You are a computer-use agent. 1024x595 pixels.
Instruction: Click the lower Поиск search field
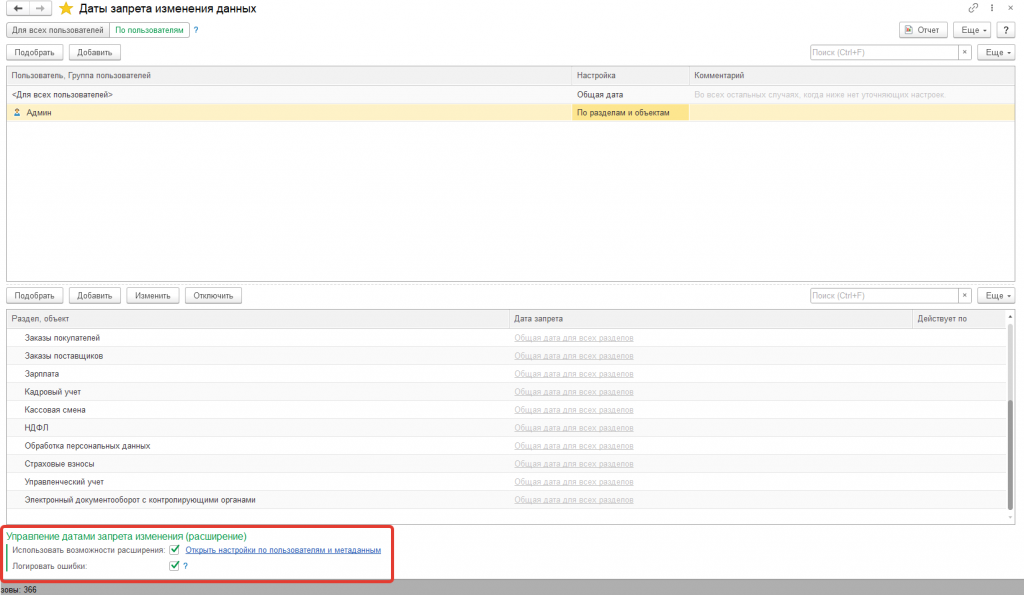[884, 296]
